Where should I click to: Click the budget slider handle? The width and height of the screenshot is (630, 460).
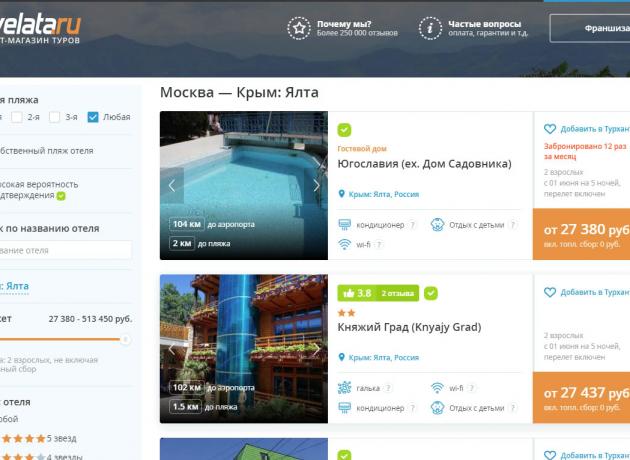click(x=125, y=339)
